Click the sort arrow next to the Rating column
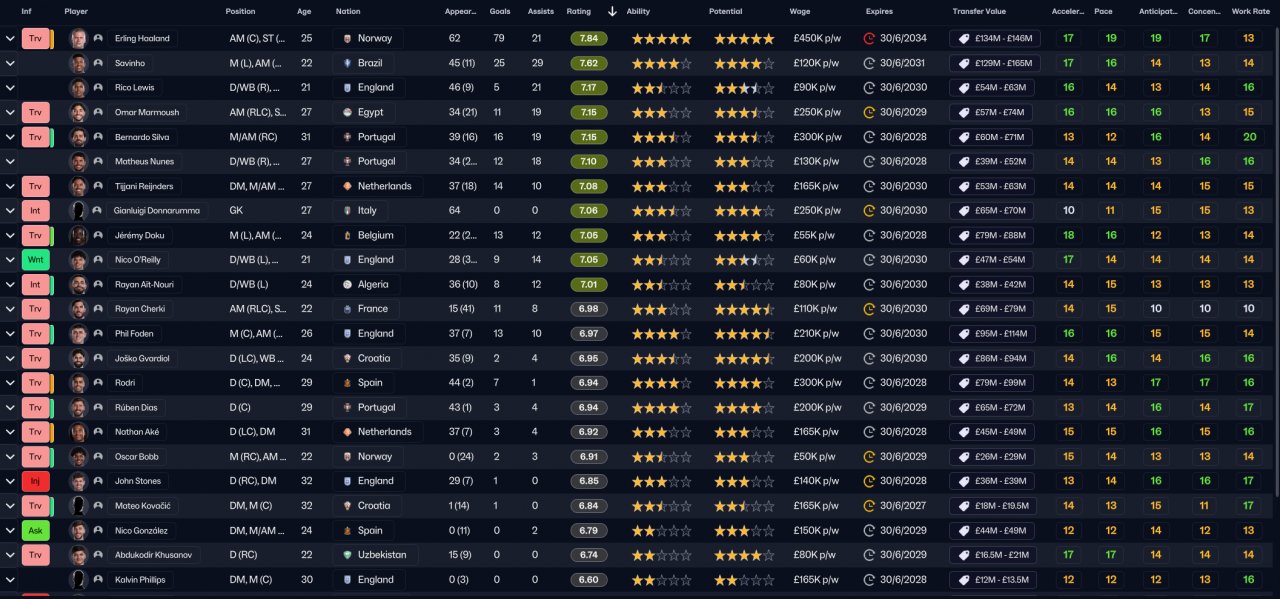 coord(612,11)
